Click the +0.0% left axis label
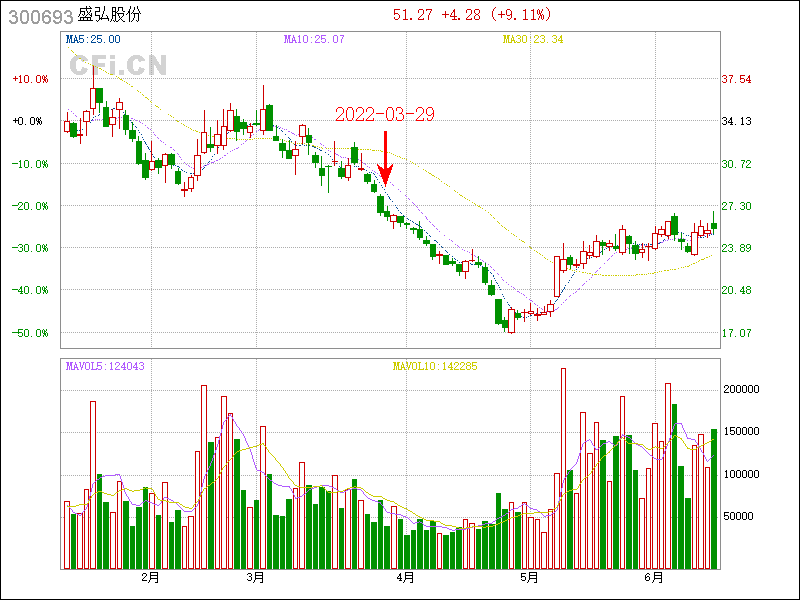 tap(28, 121)
